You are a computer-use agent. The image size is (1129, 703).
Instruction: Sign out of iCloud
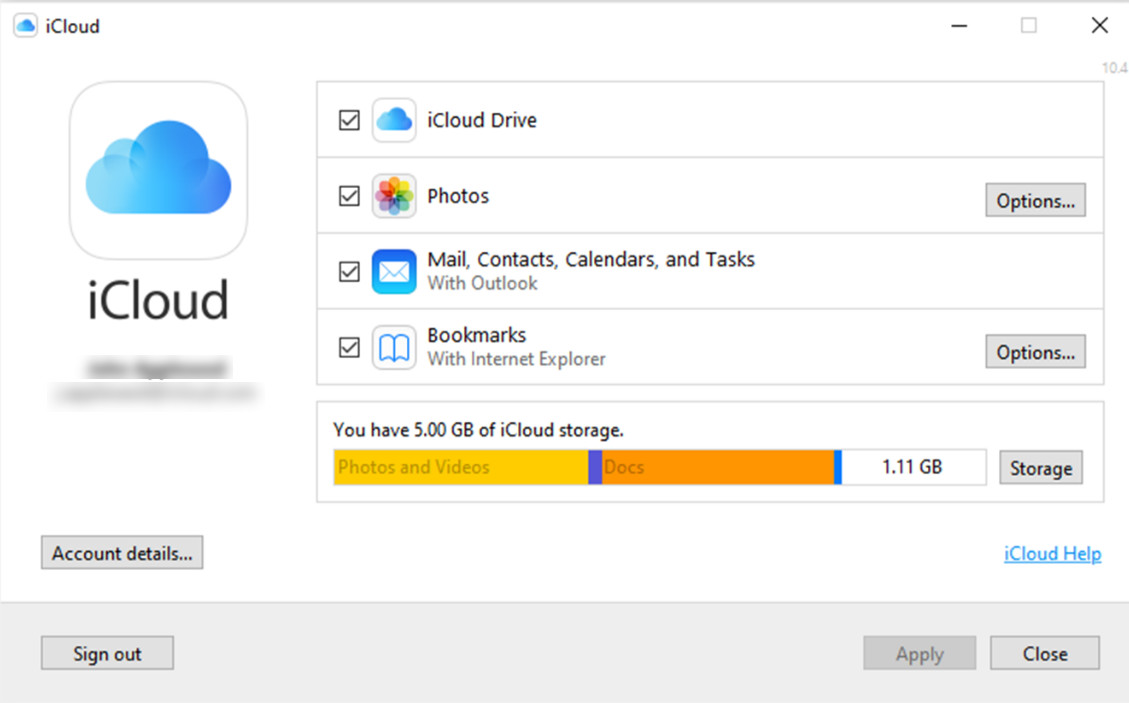[106, 652]
